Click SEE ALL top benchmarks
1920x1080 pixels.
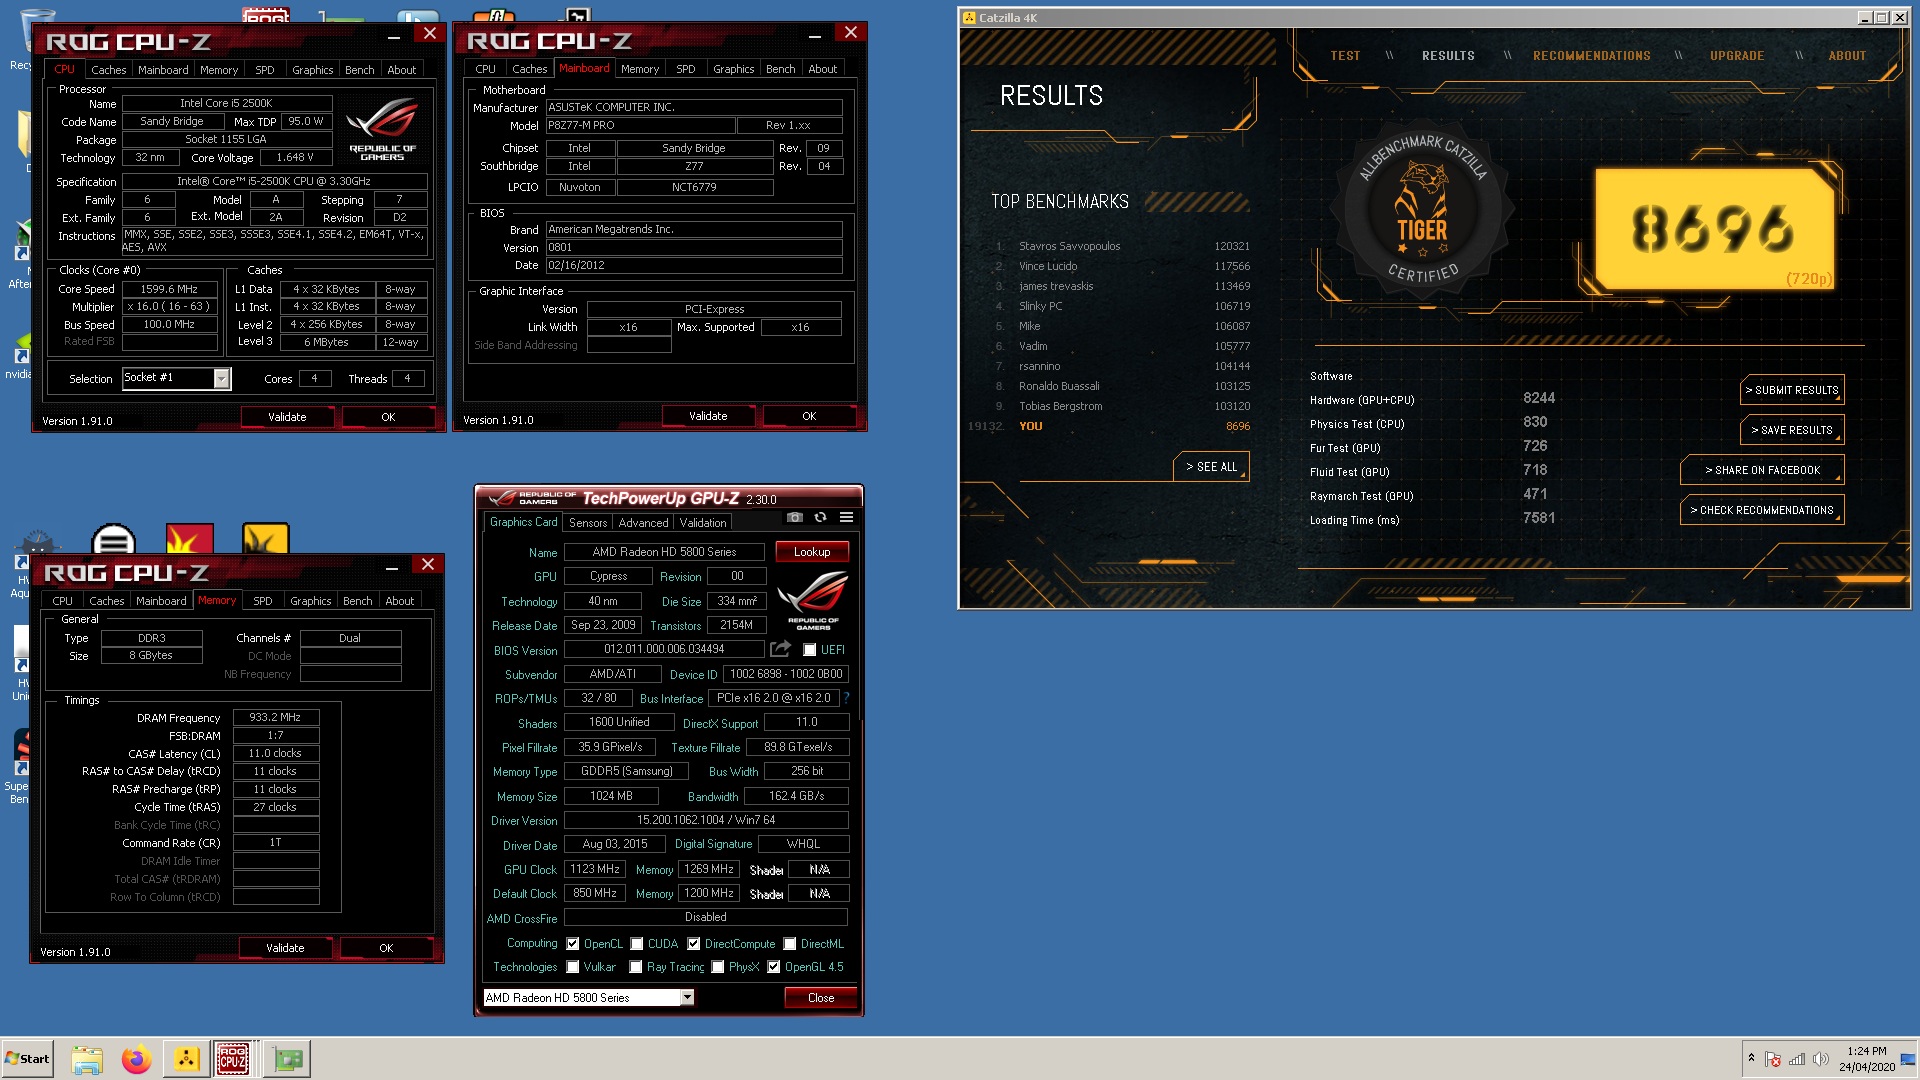point(1211,467)
